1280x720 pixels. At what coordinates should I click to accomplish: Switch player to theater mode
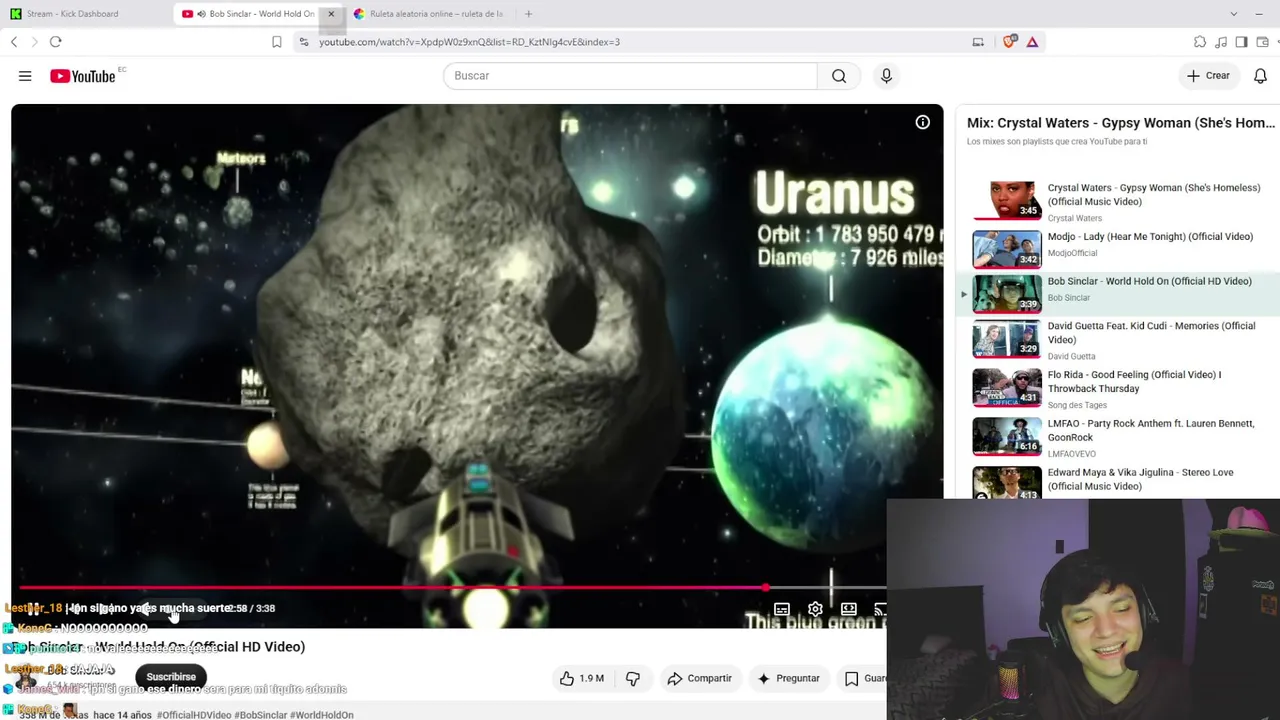click(848, 609)
